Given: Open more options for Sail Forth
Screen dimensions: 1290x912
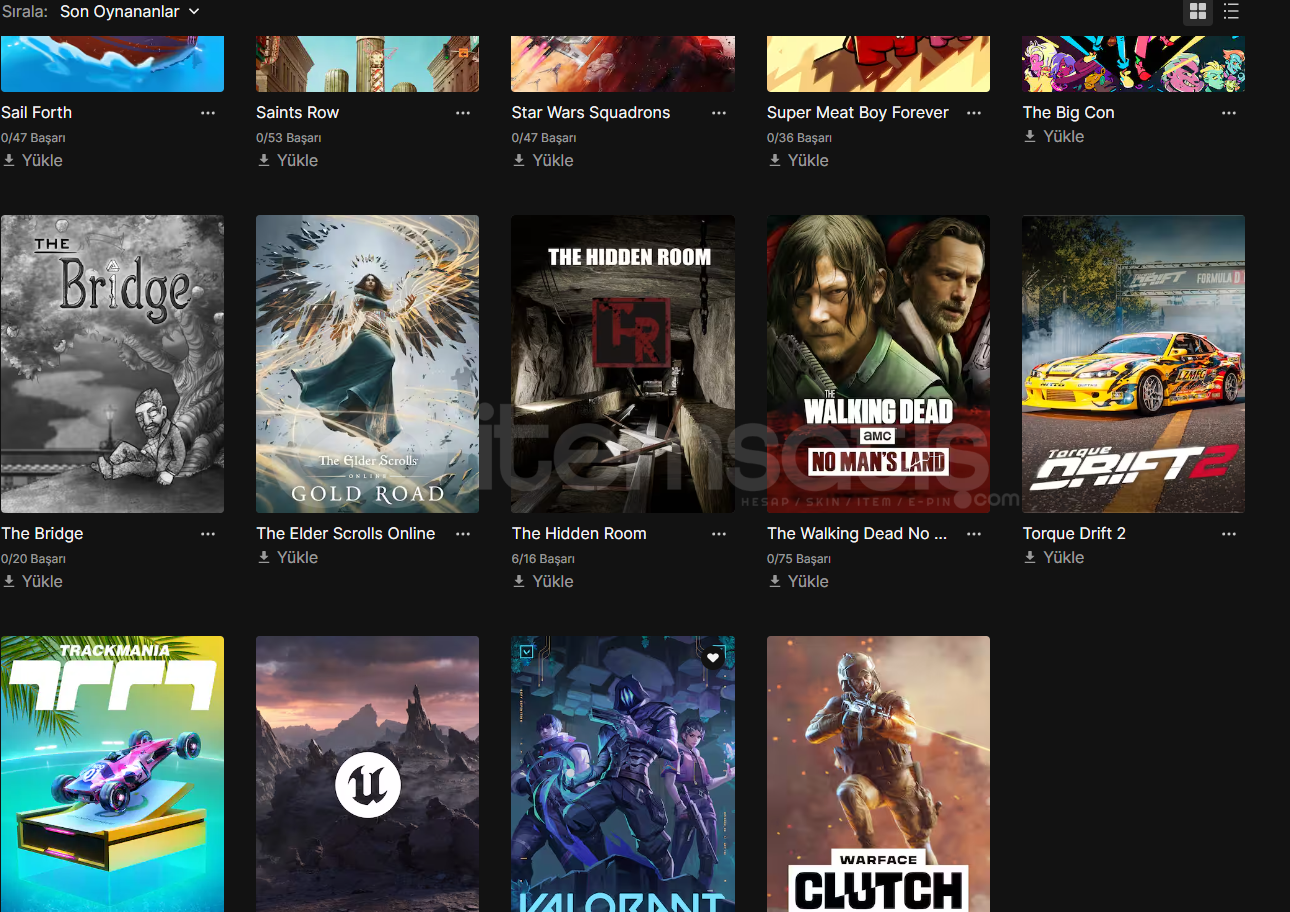Looking at the screenshot, I should (x=208, y=113).
